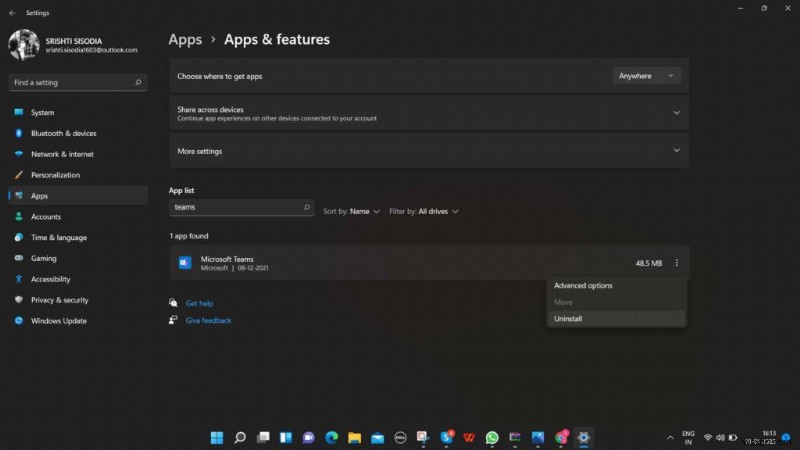Open Widgets from the taskbar

point(286,437)
